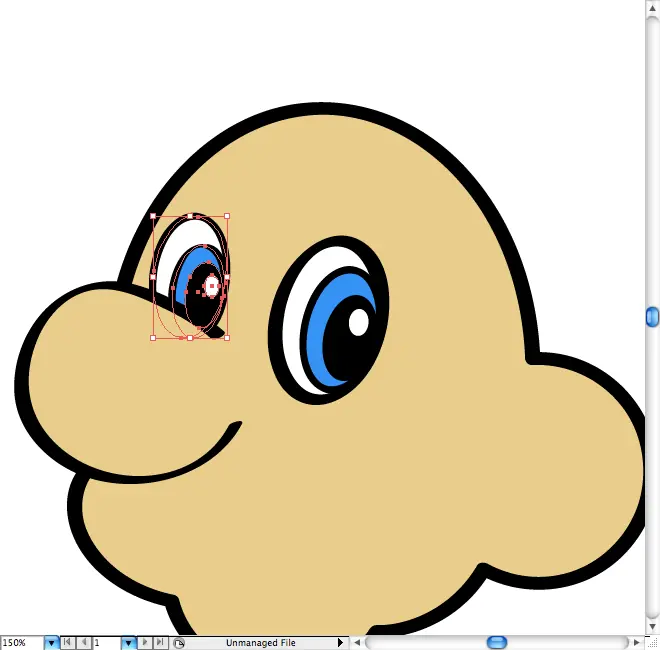Click the horizontal scrollbar thumb
This screenshot has width=660, height=650.
click(496, 643)
